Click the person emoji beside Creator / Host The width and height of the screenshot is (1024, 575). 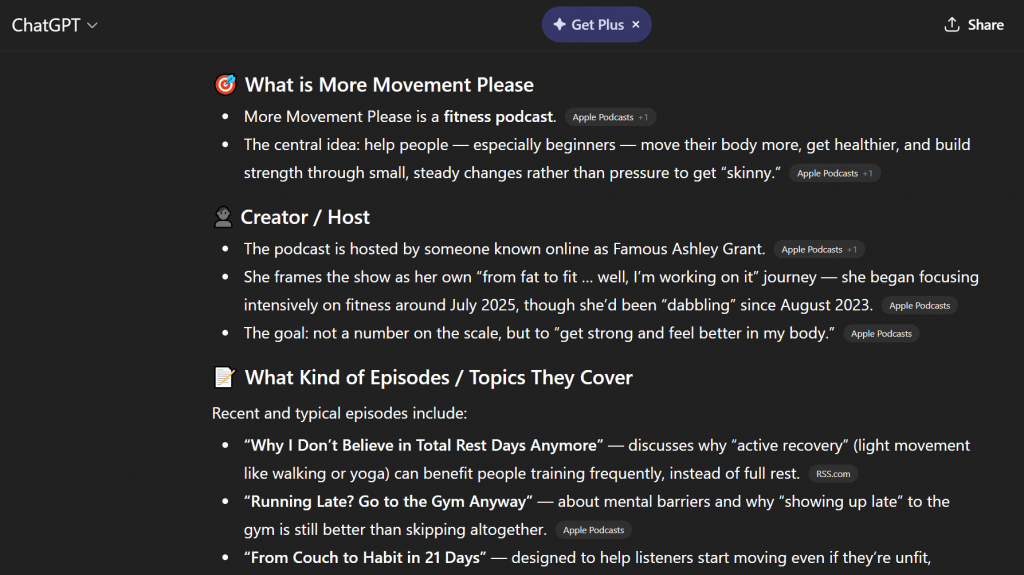click(224, 217)
